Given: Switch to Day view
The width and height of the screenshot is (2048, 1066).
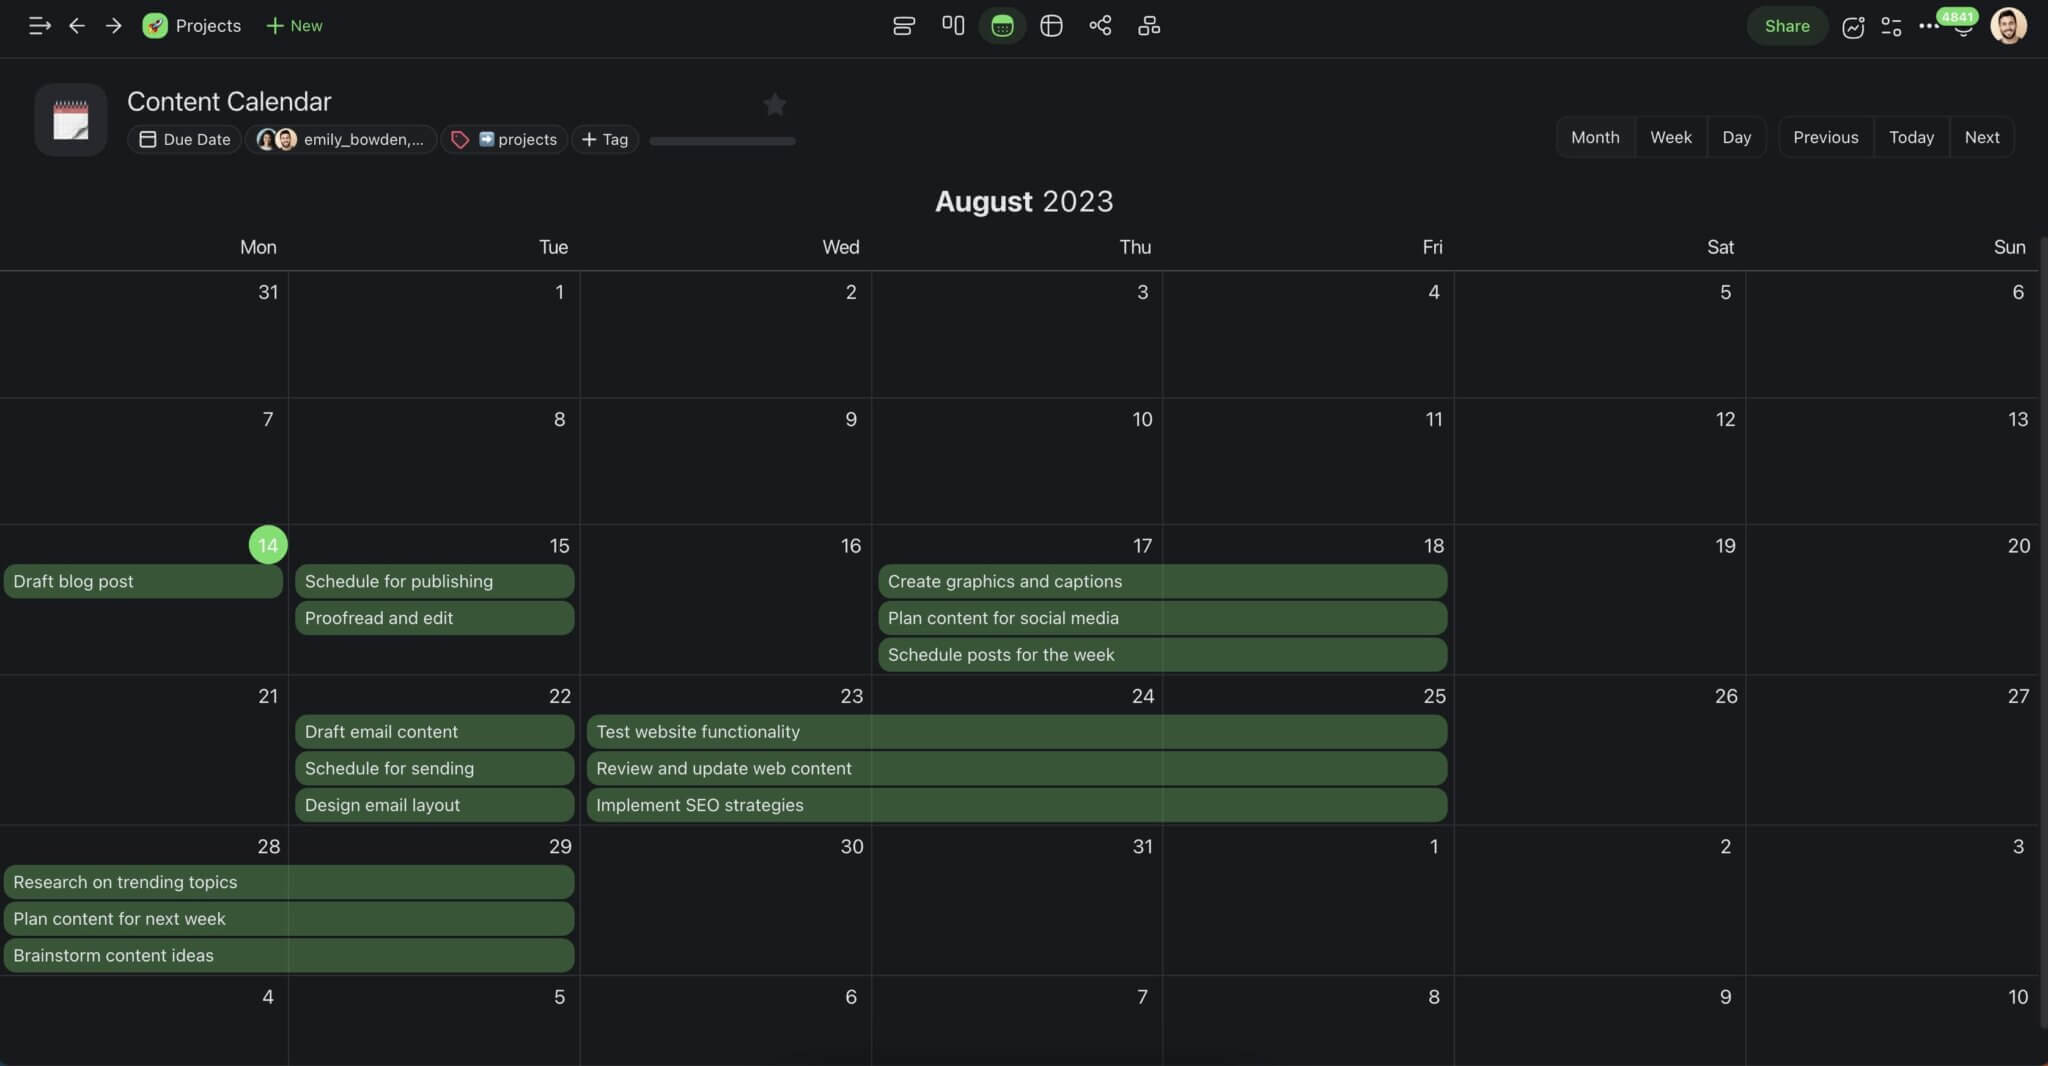Looking at the screenshot, I should pyautogui.click(x=1736, y=137).
